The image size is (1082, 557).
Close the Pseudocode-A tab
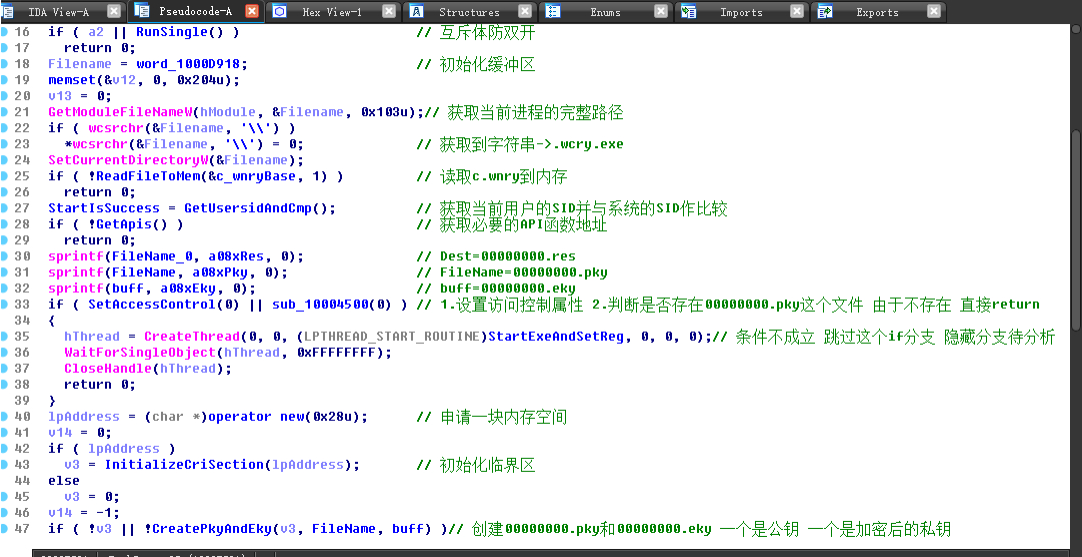252,11
